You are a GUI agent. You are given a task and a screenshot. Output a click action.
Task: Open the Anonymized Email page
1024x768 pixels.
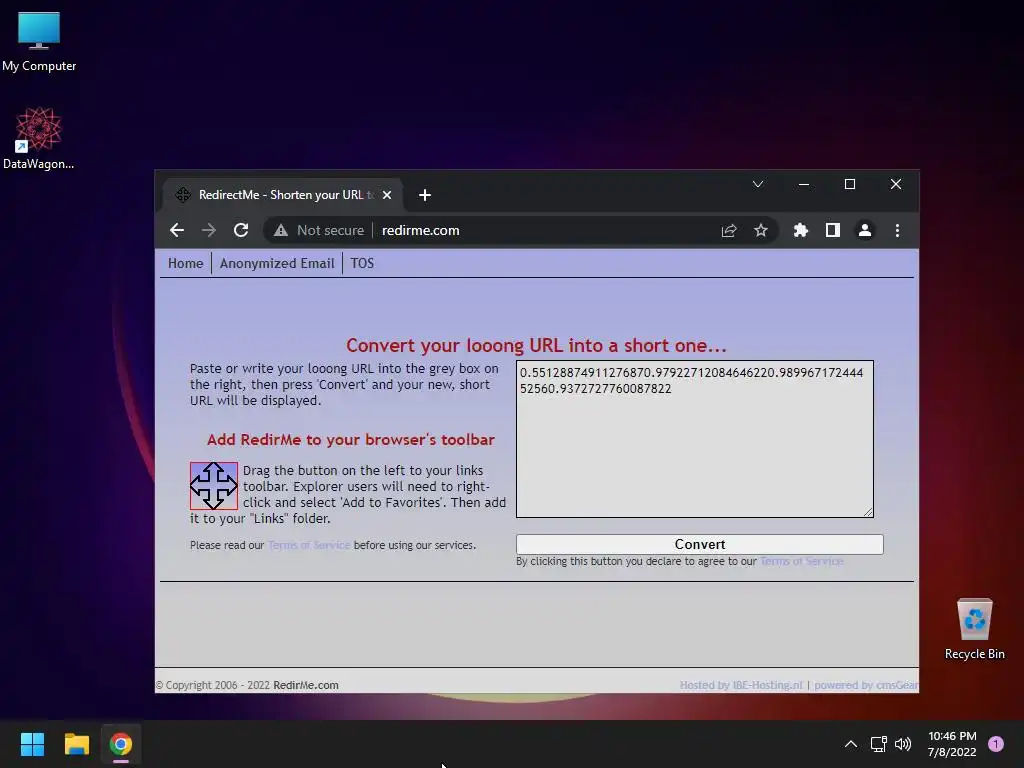[x=277, y=263]
